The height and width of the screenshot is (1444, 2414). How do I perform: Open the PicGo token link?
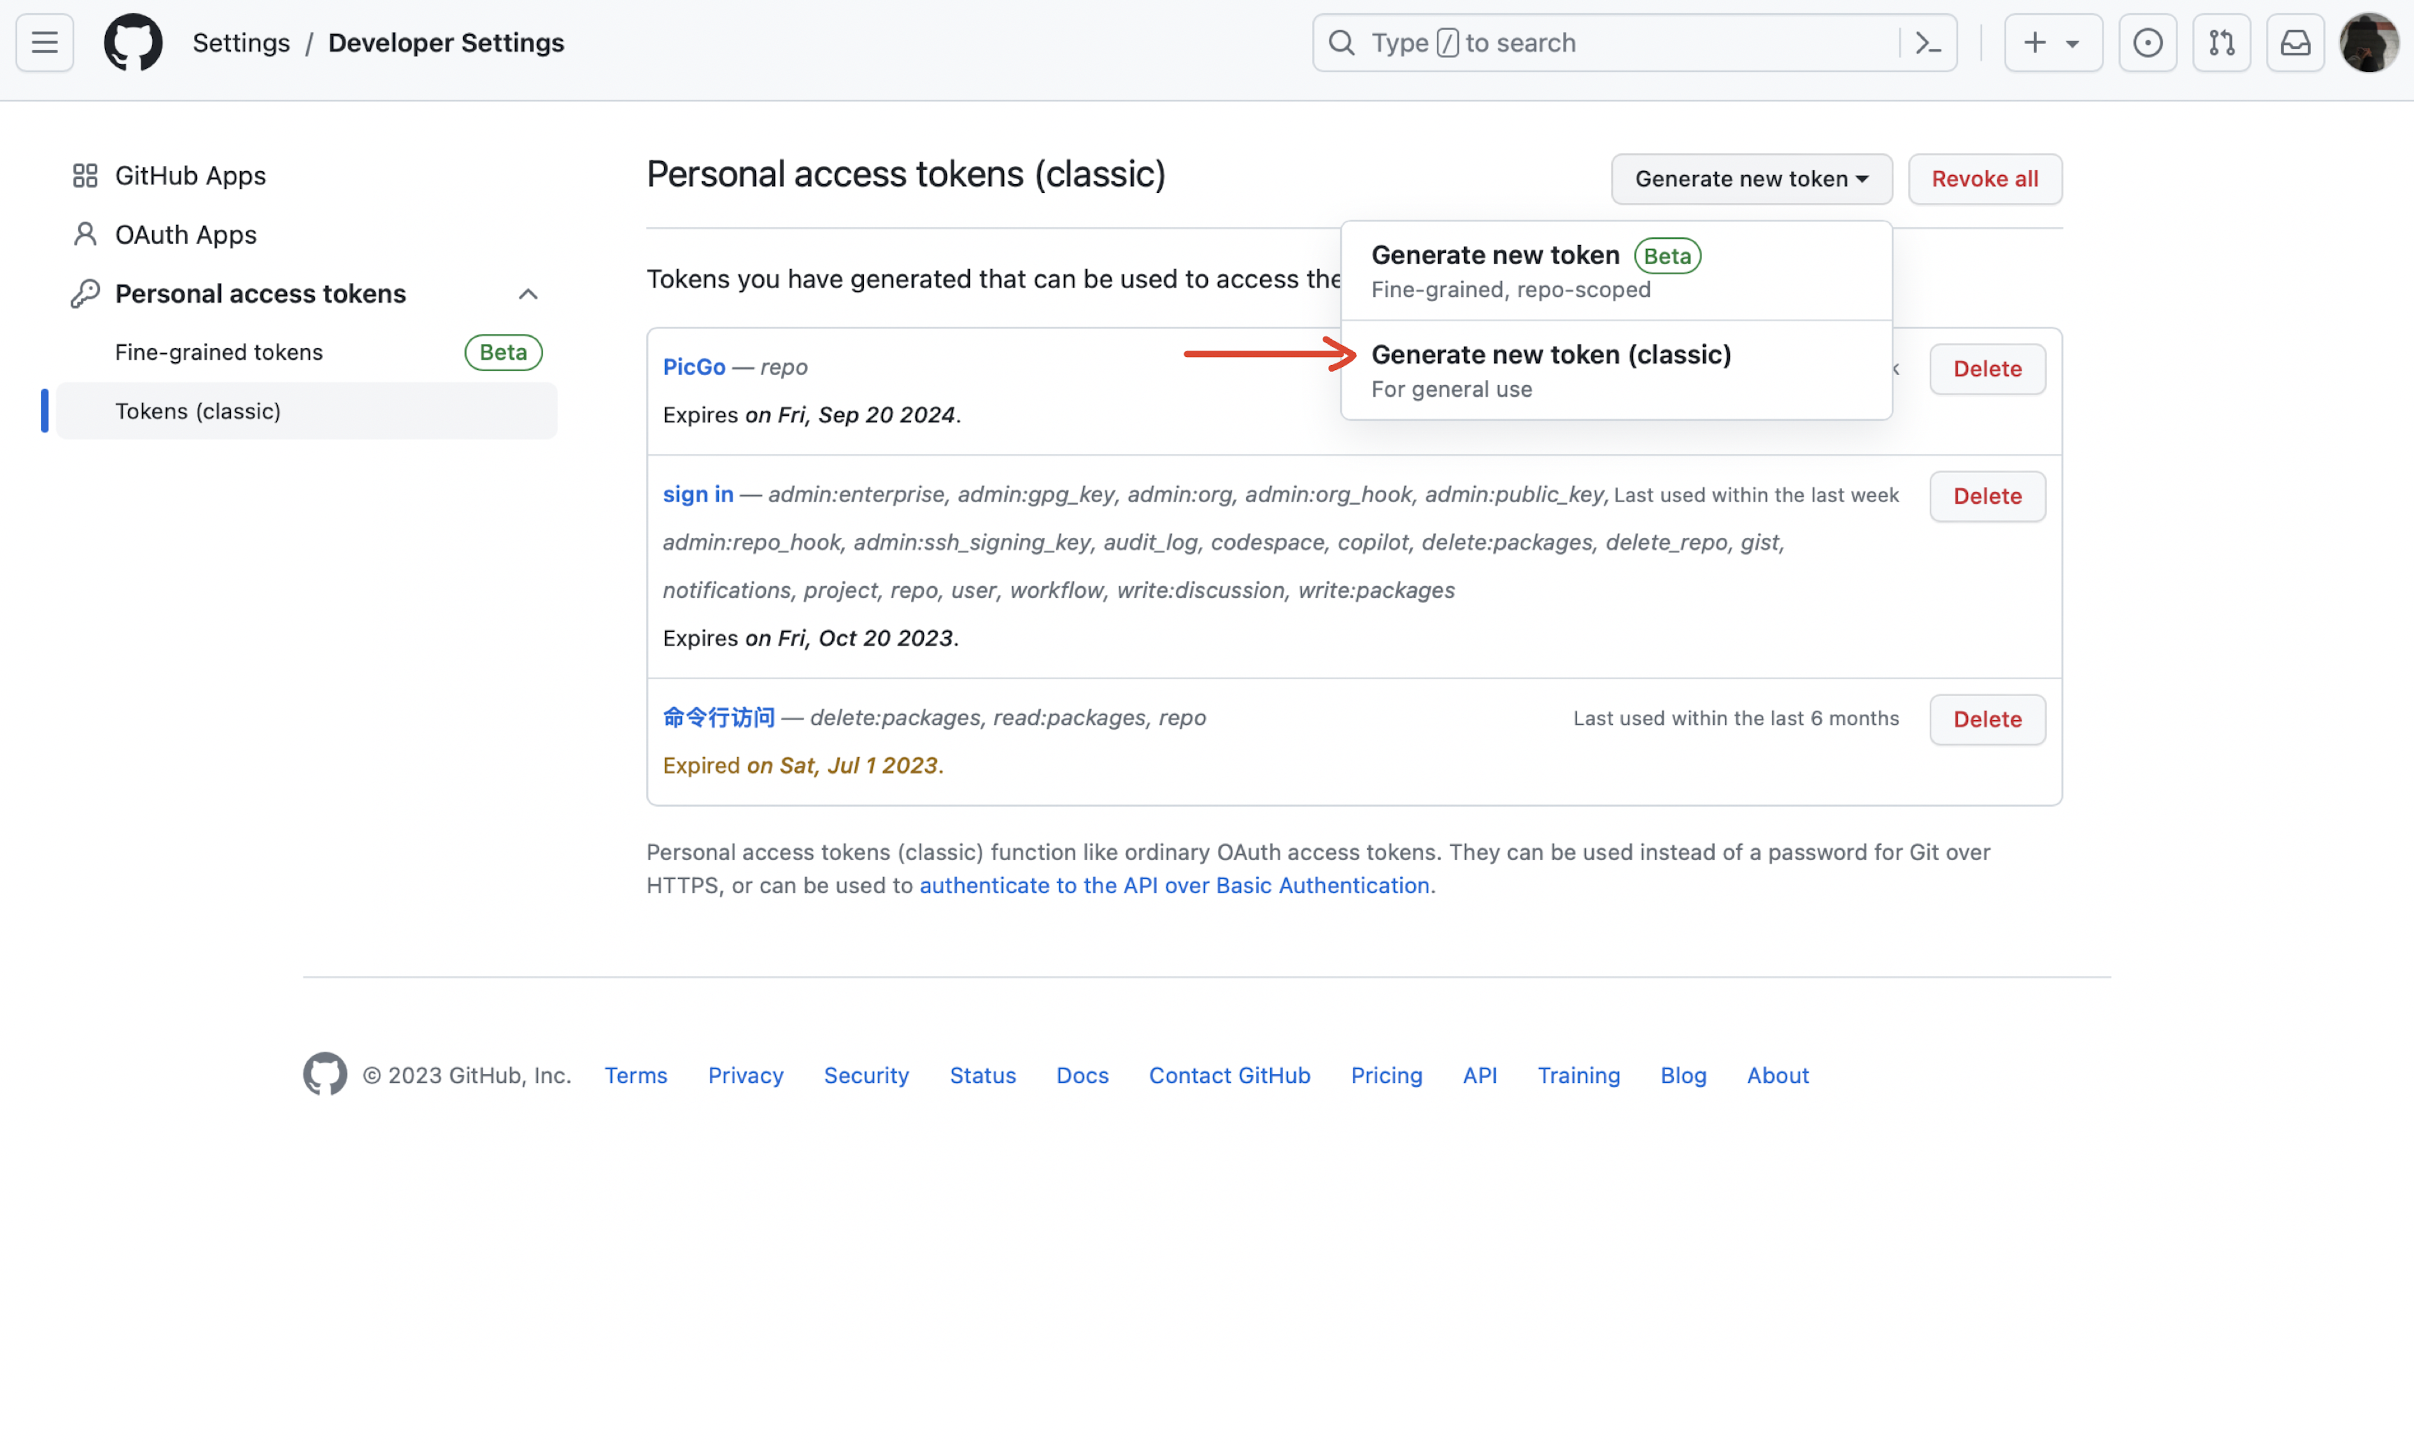[x=694, y=367]
